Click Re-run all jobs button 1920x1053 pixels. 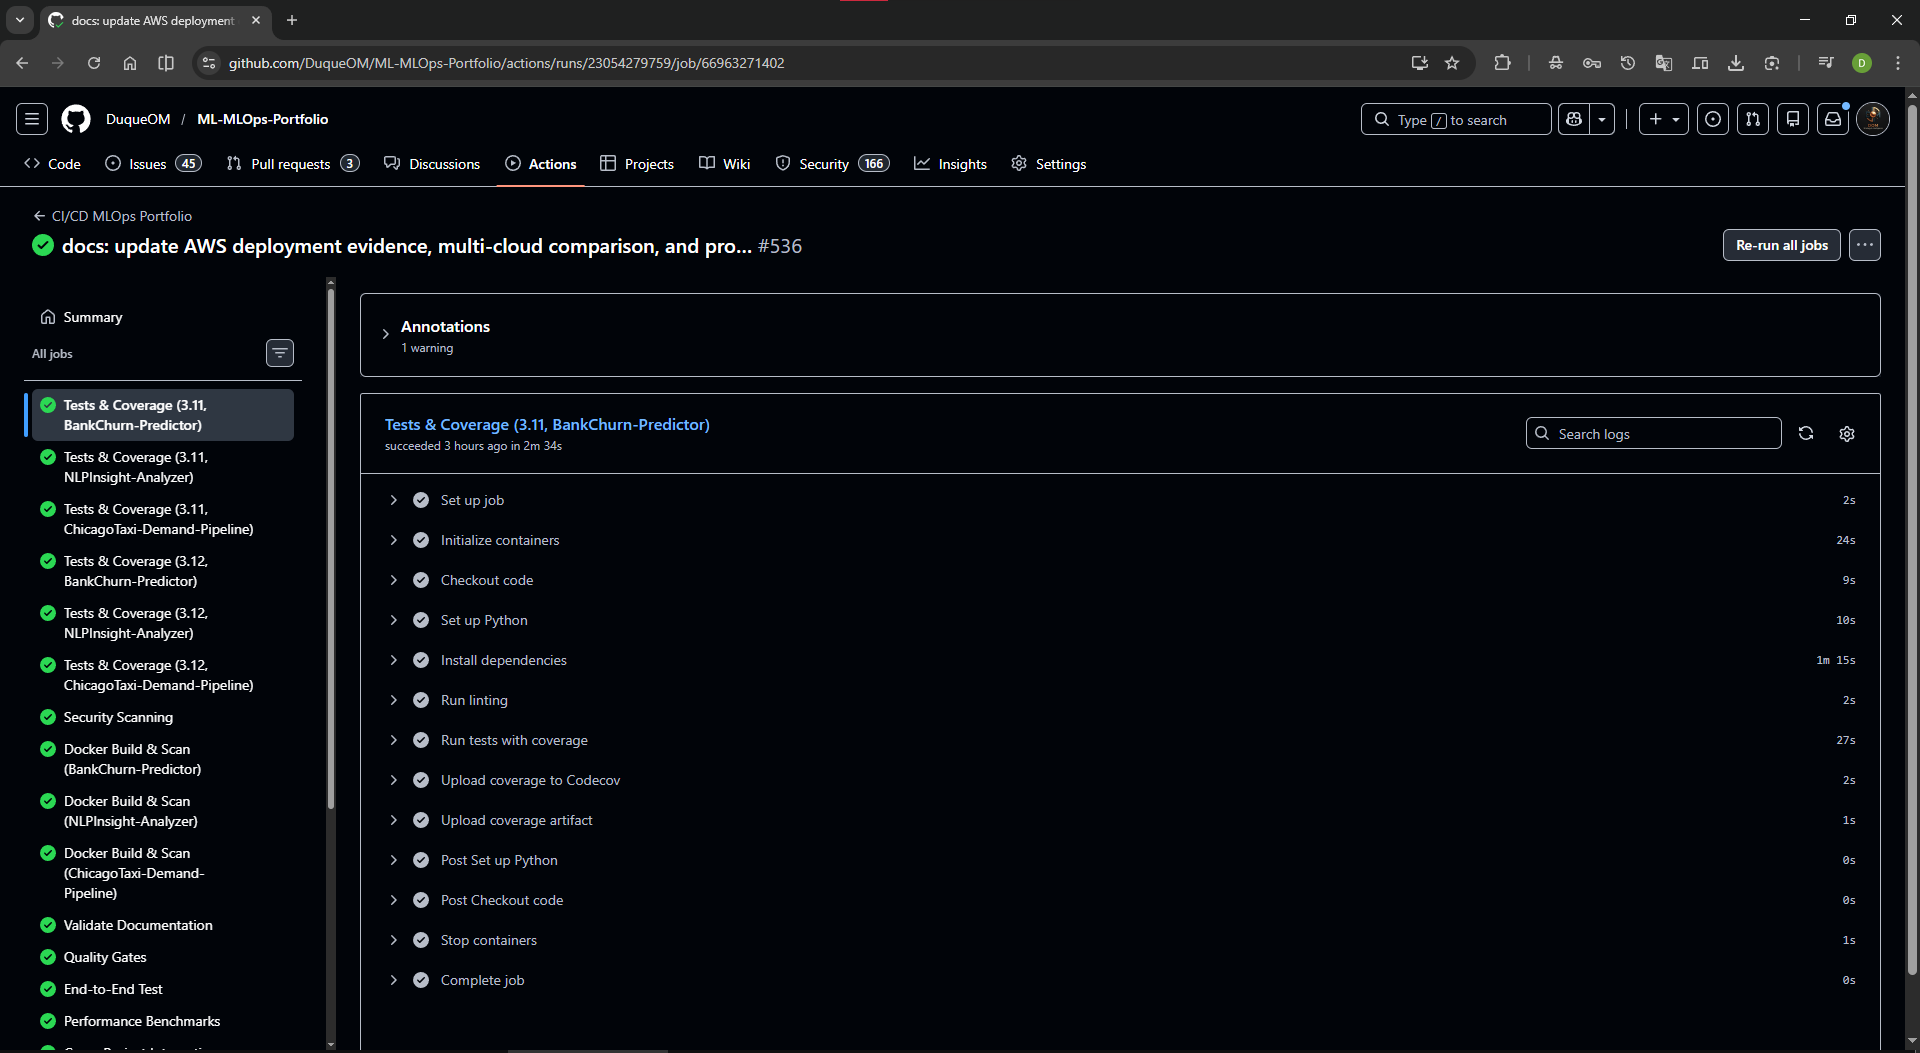point(1781,245)
